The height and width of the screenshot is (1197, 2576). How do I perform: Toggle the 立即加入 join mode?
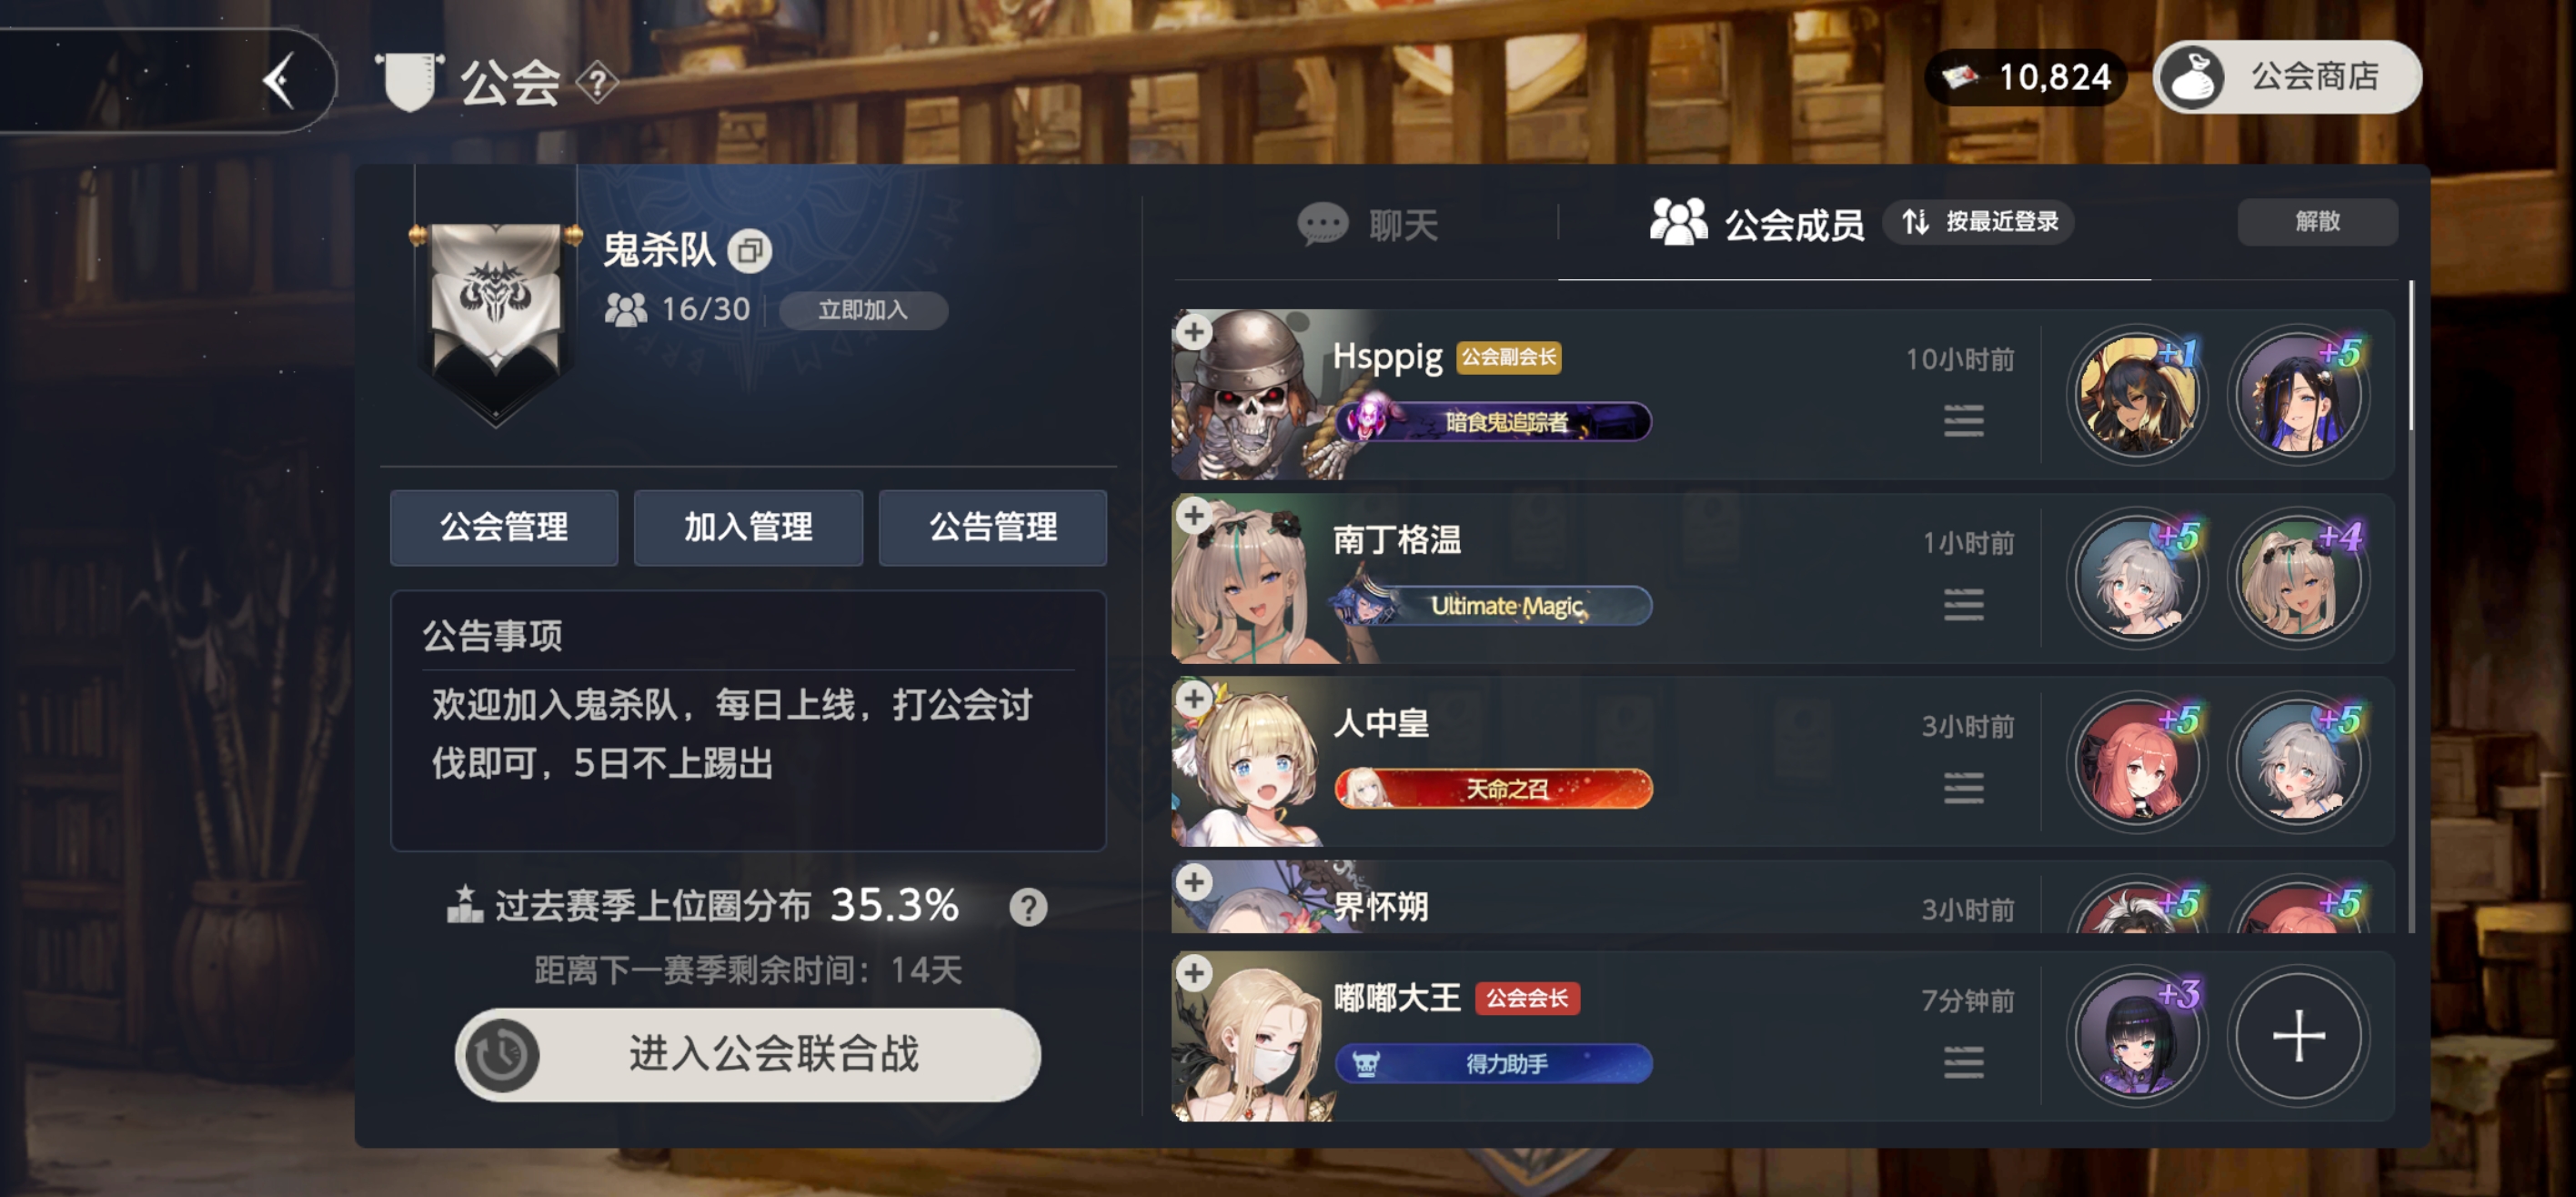tap(863, 310)
